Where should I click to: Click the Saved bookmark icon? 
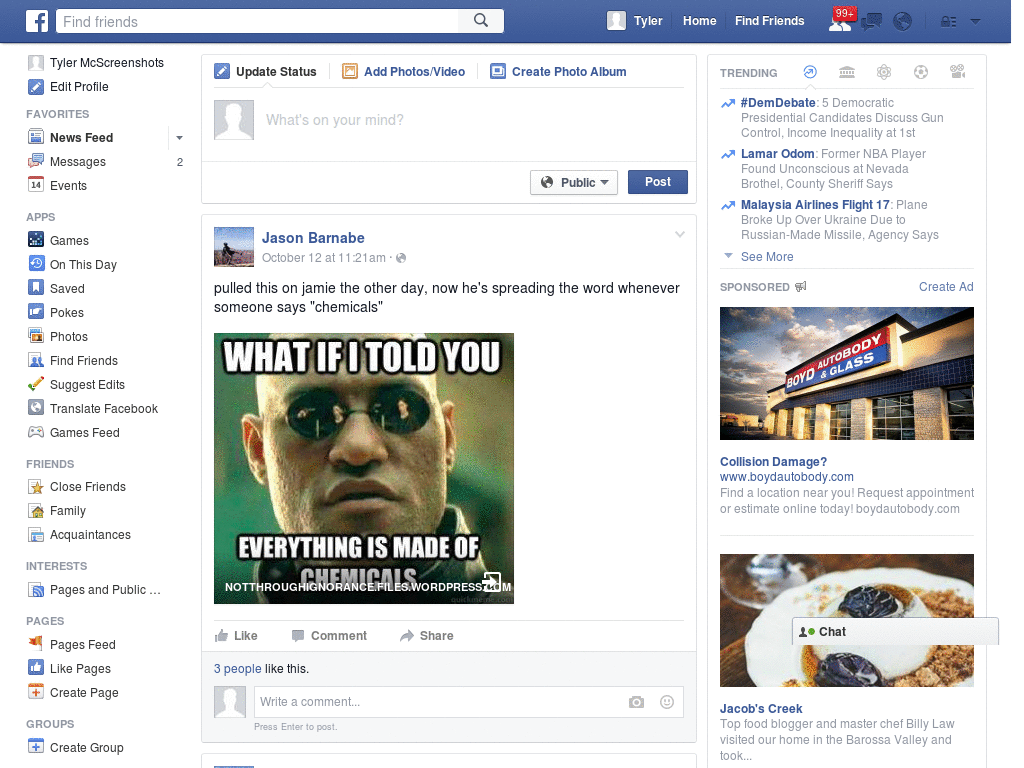[x=36, y=288]
